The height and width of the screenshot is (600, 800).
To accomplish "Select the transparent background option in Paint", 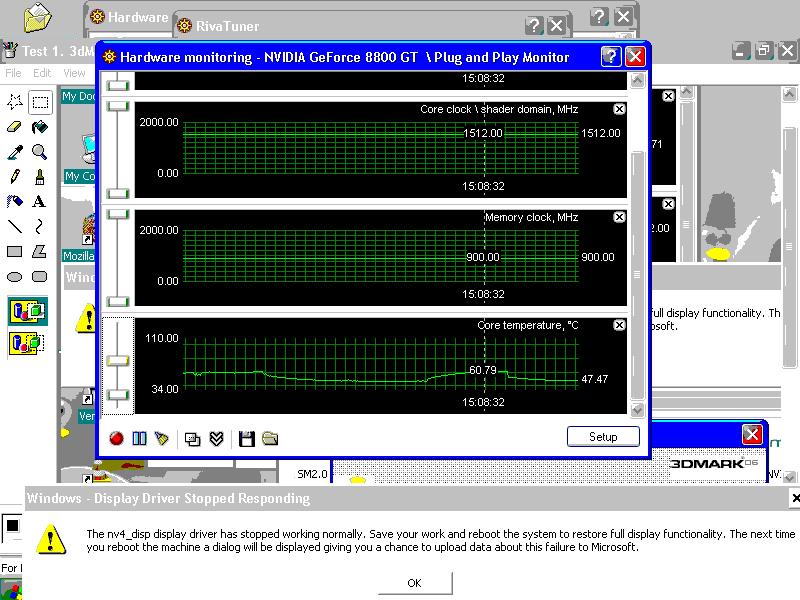I will [x=28, y=342].
